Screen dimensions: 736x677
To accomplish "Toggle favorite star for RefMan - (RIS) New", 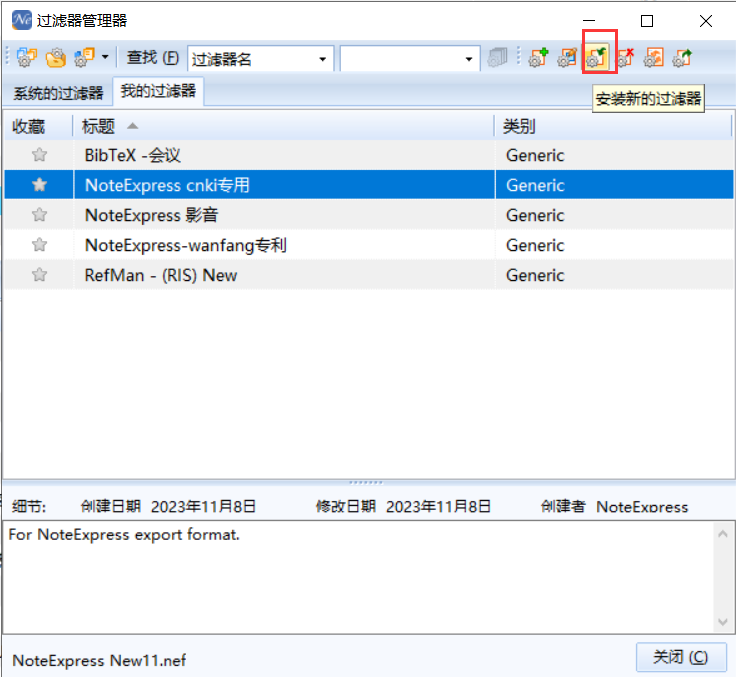I will [39, 275].
